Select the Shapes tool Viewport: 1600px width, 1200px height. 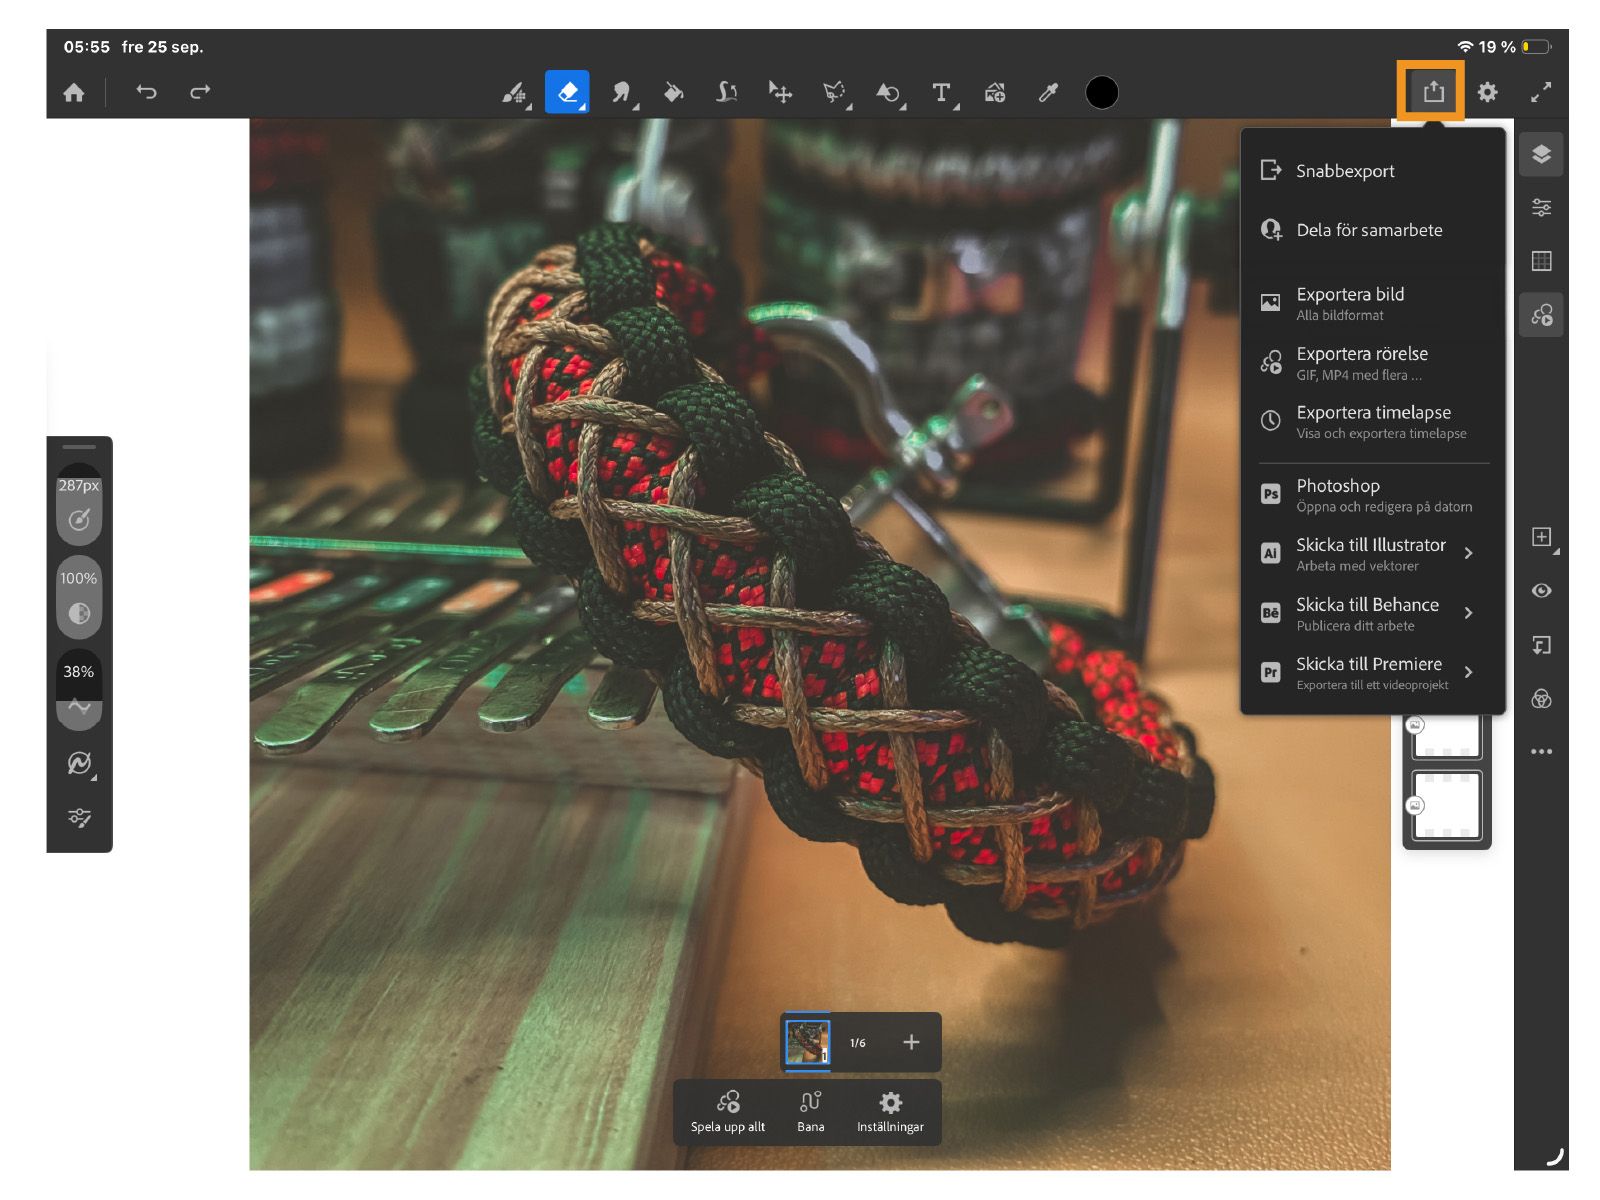888,93
